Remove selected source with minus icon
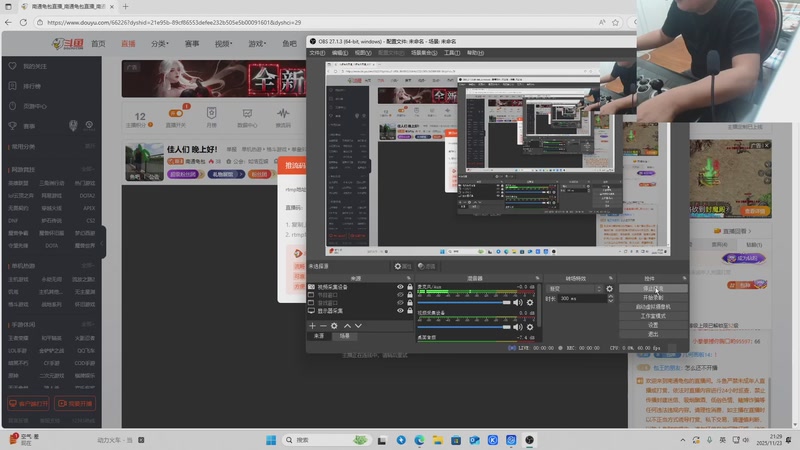 click(323, 326)
